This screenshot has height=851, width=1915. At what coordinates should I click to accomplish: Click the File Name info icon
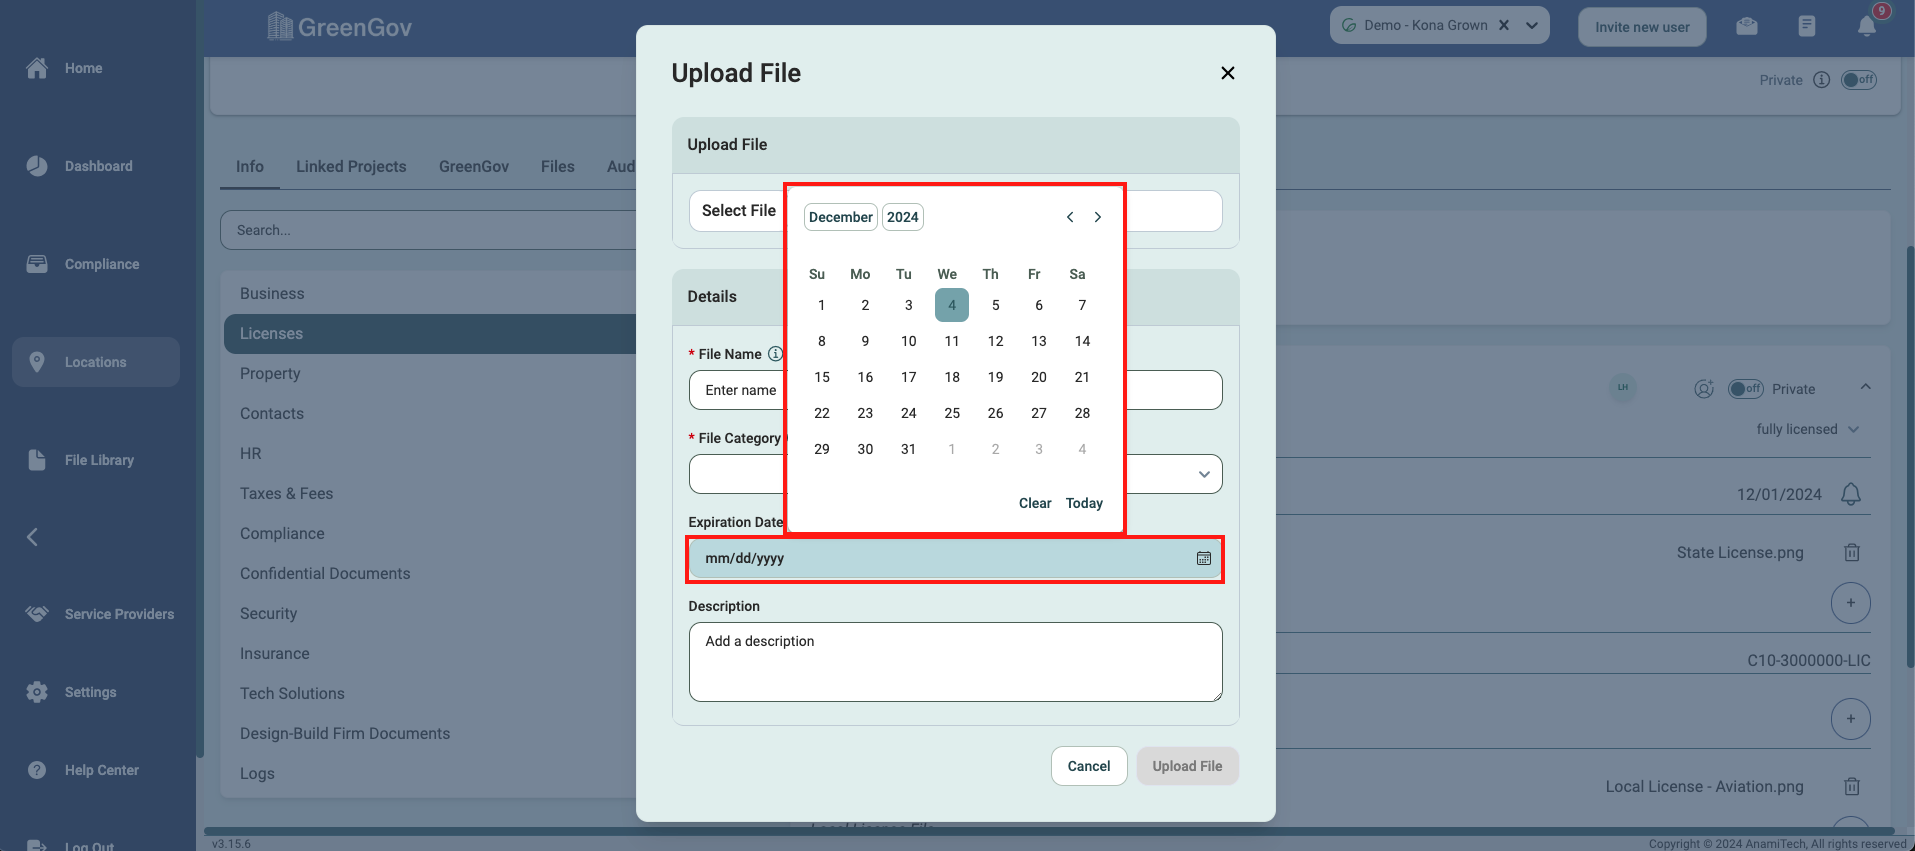(775, 354)
